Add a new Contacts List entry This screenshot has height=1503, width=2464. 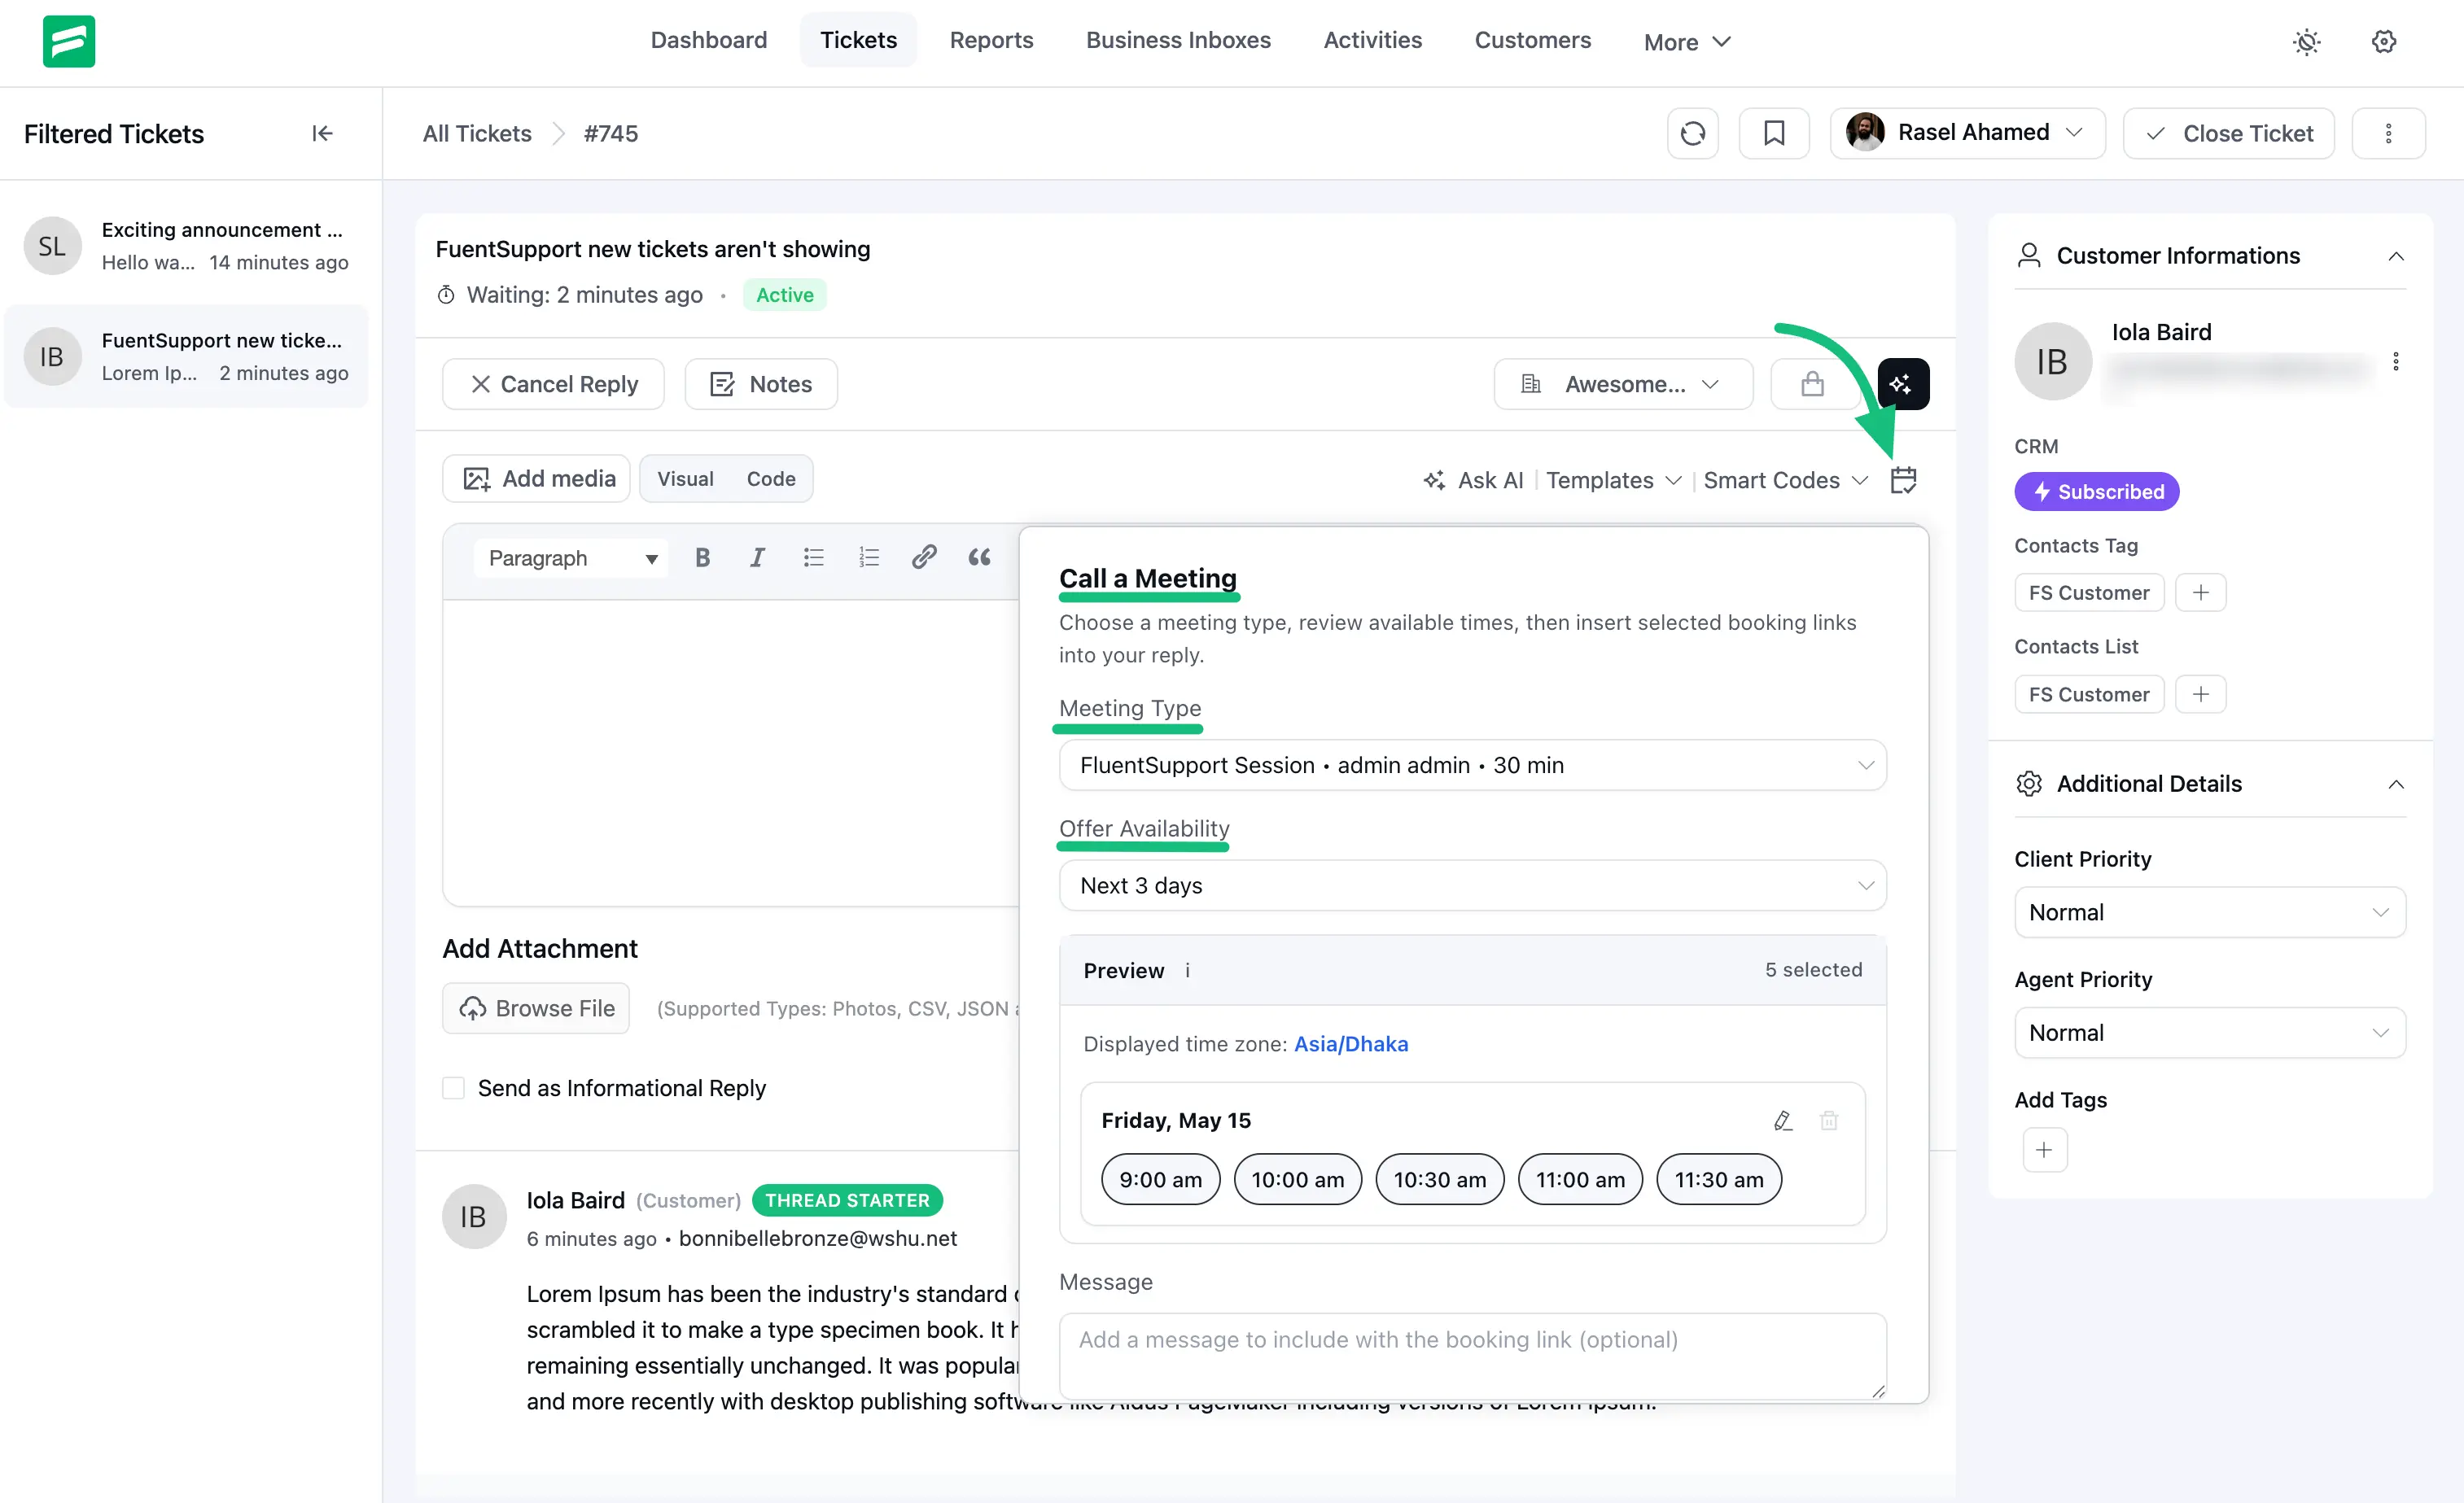click(x=2201, y=694)
